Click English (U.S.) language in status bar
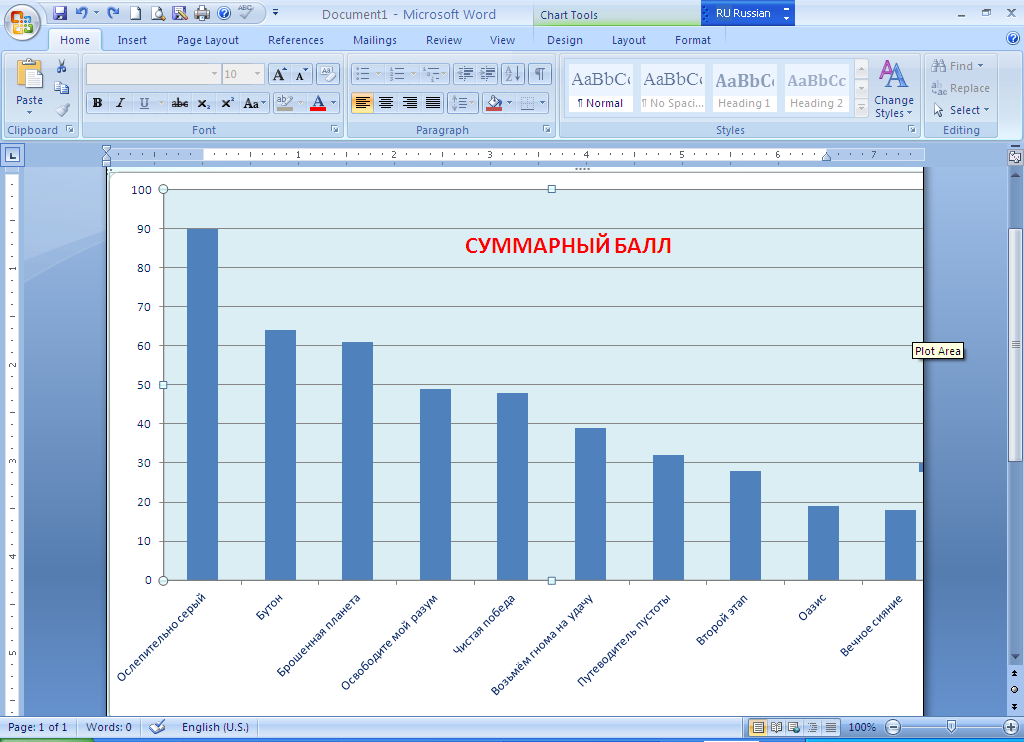 pos(215,727)
